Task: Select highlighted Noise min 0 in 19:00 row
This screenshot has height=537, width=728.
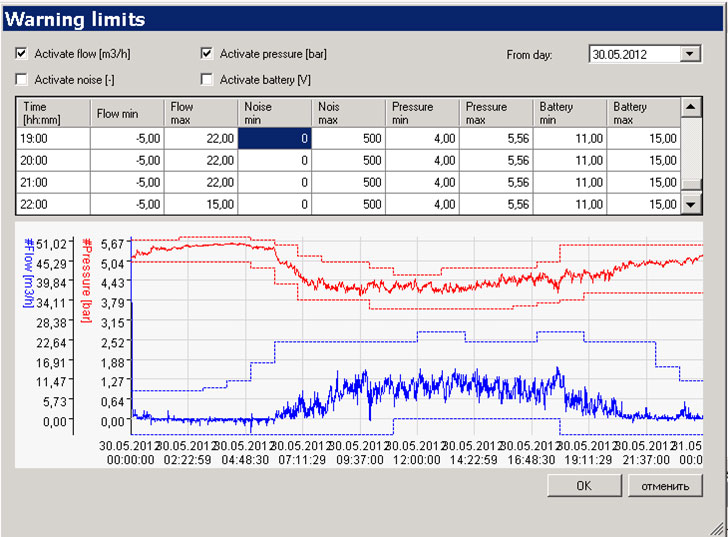Action: pos(274,138)
